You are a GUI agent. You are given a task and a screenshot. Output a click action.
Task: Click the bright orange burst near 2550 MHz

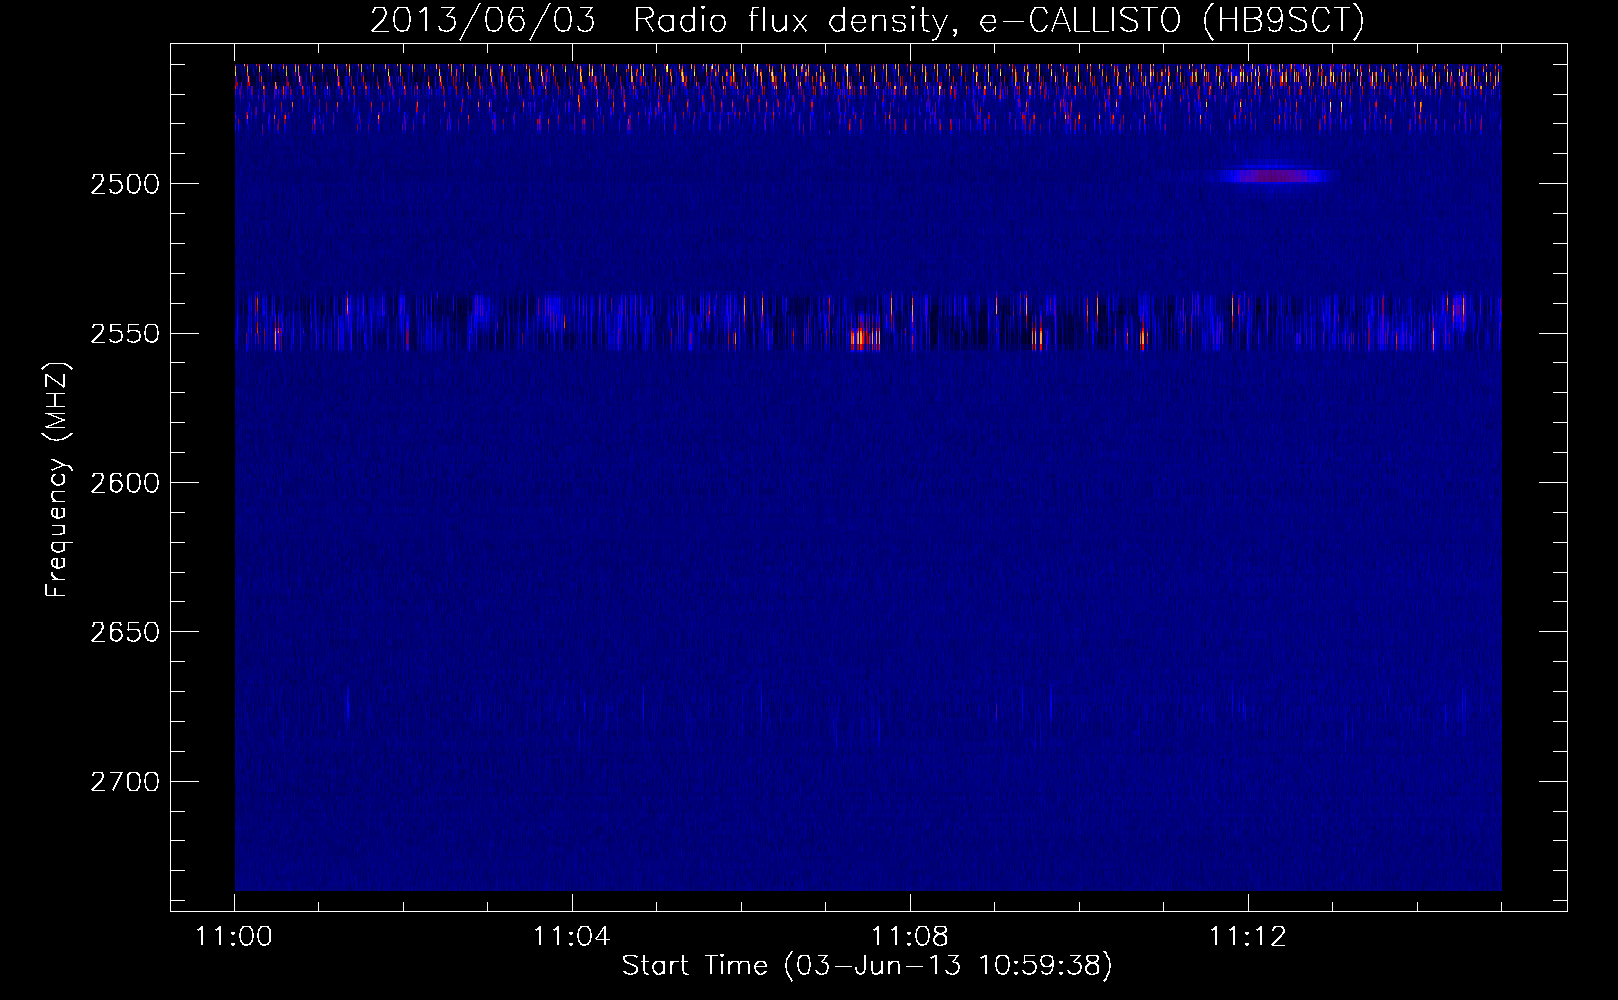tap(865, 337)
